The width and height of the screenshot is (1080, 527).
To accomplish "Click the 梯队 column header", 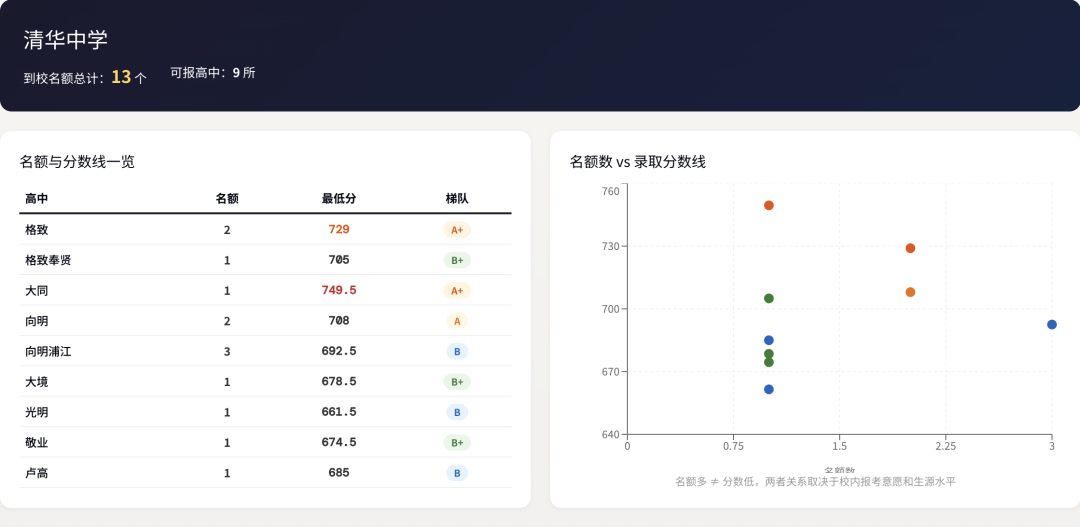I will [457, 199].
